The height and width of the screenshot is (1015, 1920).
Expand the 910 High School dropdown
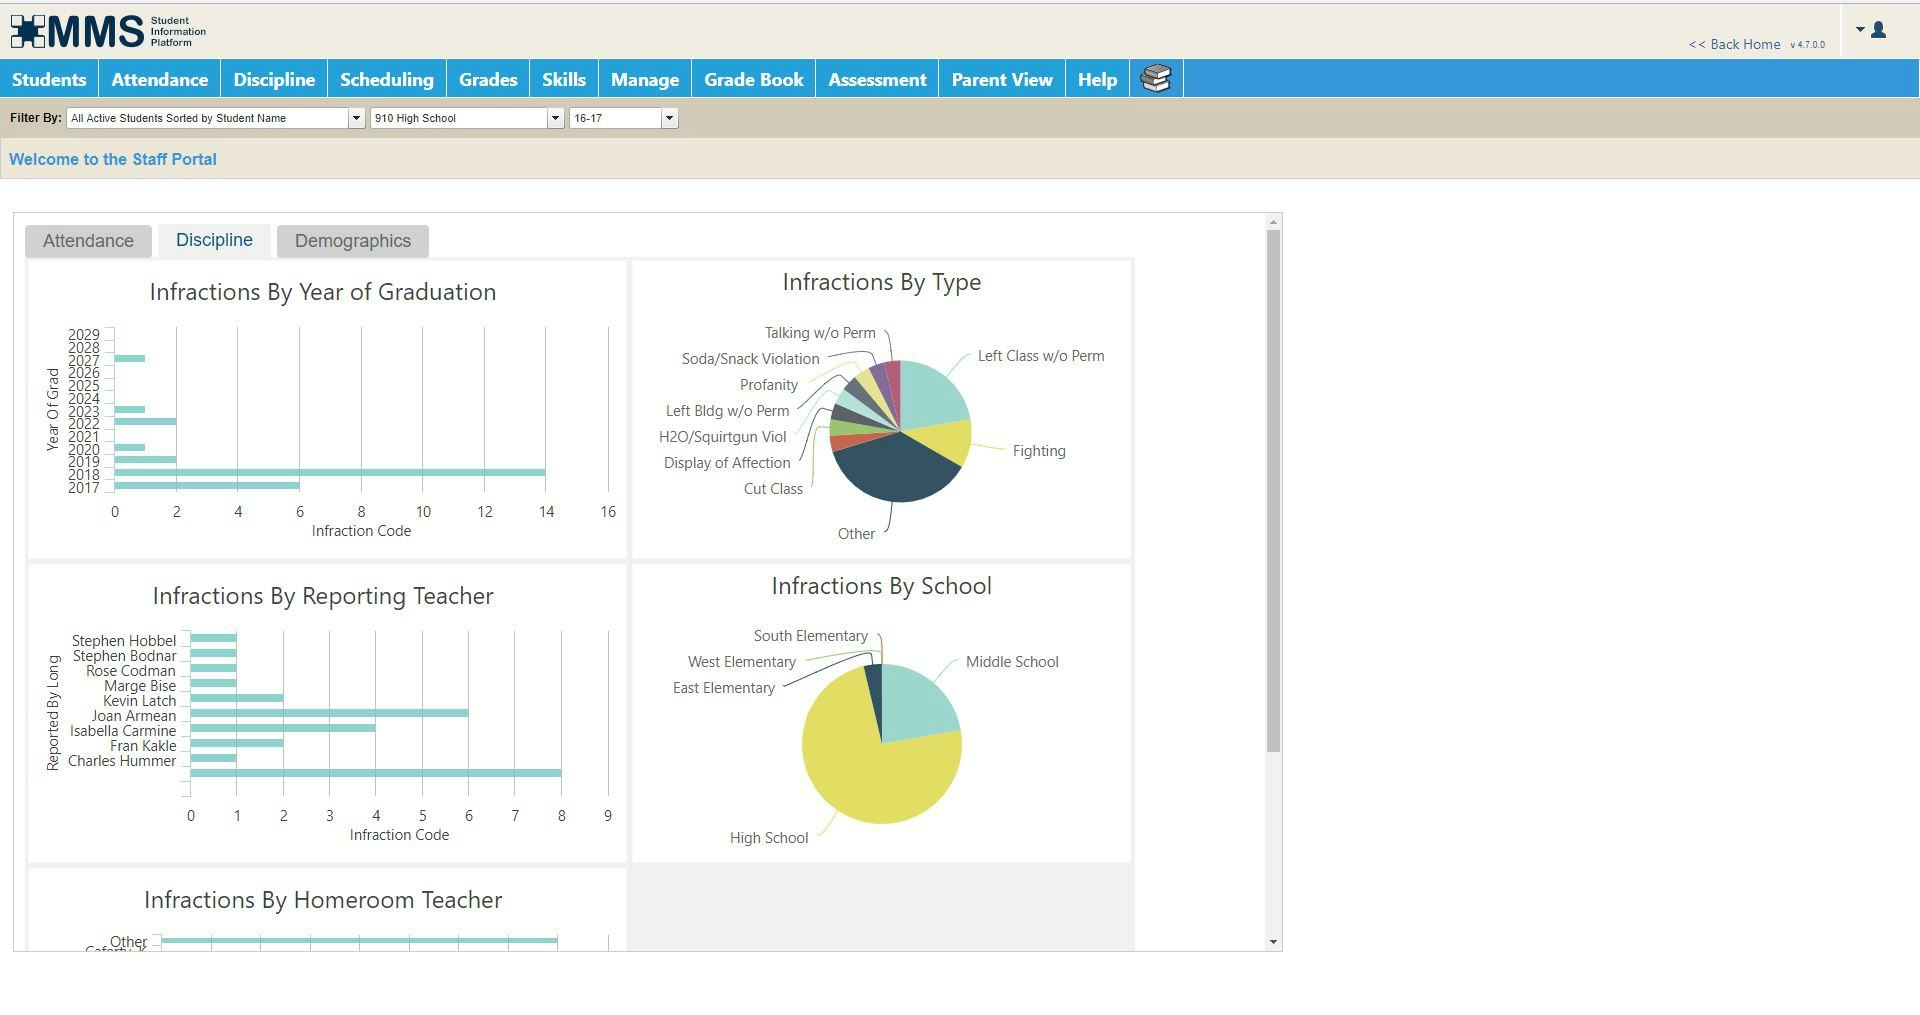[555, 118]
